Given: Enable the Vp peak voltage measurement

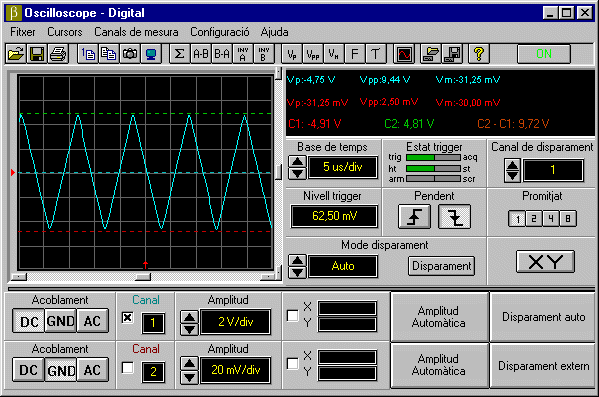Looking at the screenshot, I should pos(292,54).
